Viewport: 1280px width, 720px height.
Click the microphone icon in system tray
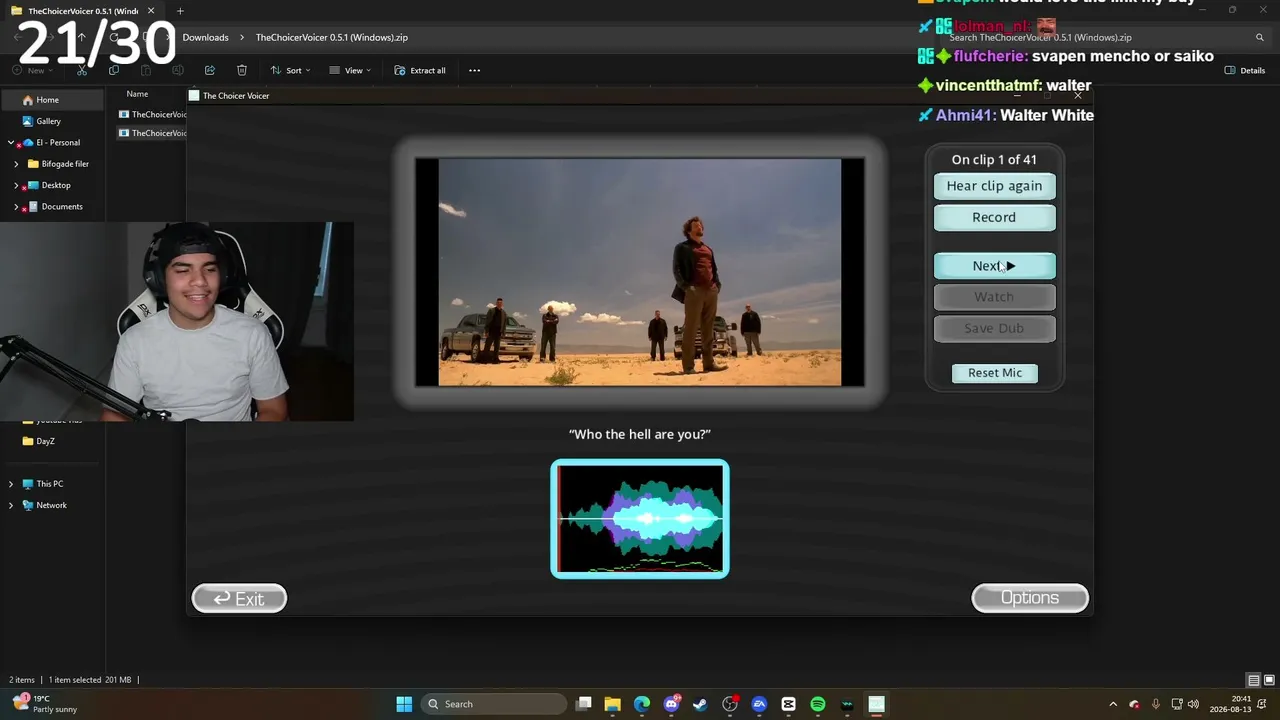[x=1156, y=704]
